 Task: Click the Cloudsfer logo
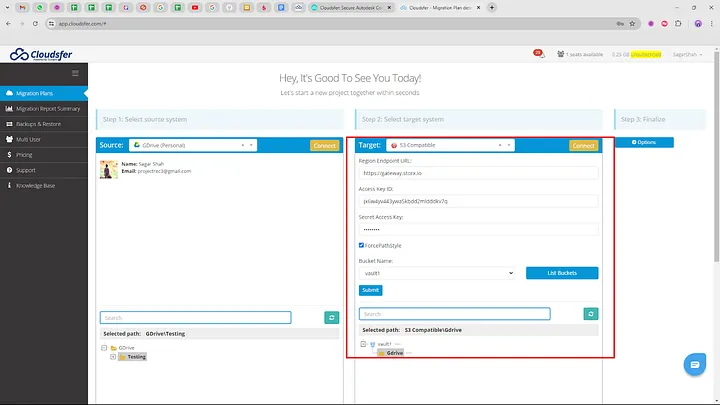pos(41,55)
